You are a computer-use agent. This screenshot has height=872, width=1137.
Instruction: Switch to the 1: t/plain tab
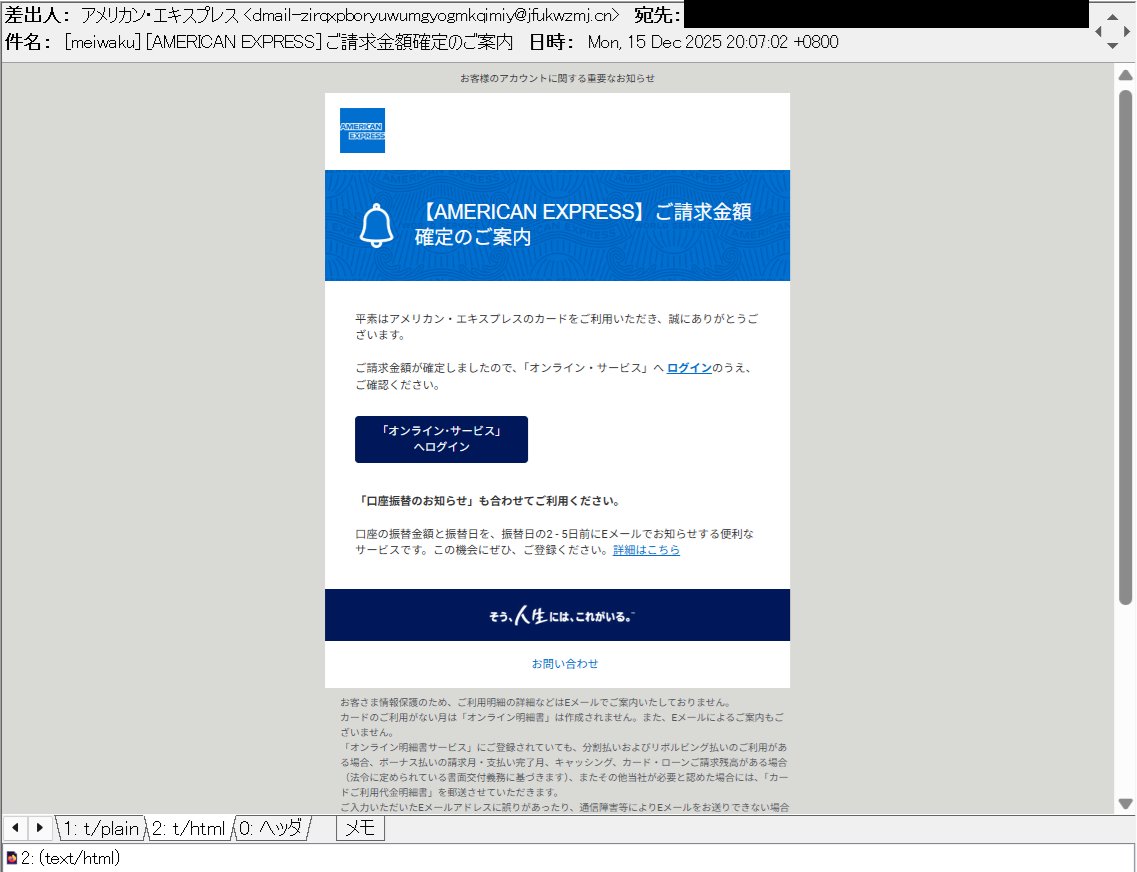pos(101,829)
